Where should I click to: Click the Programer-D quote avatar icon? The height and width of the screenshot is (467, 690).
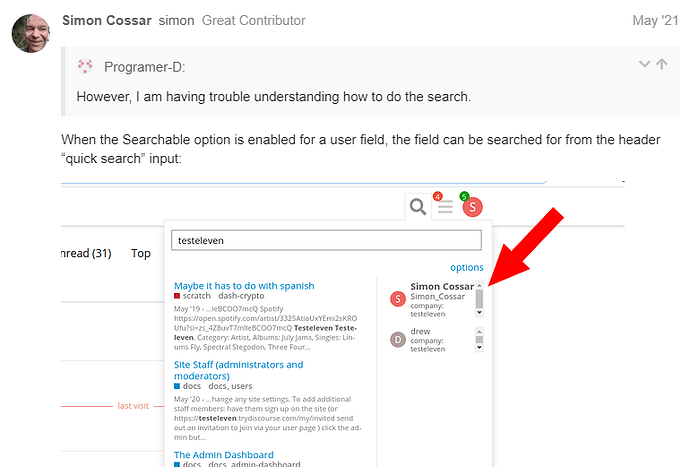(x=85, y=66)
